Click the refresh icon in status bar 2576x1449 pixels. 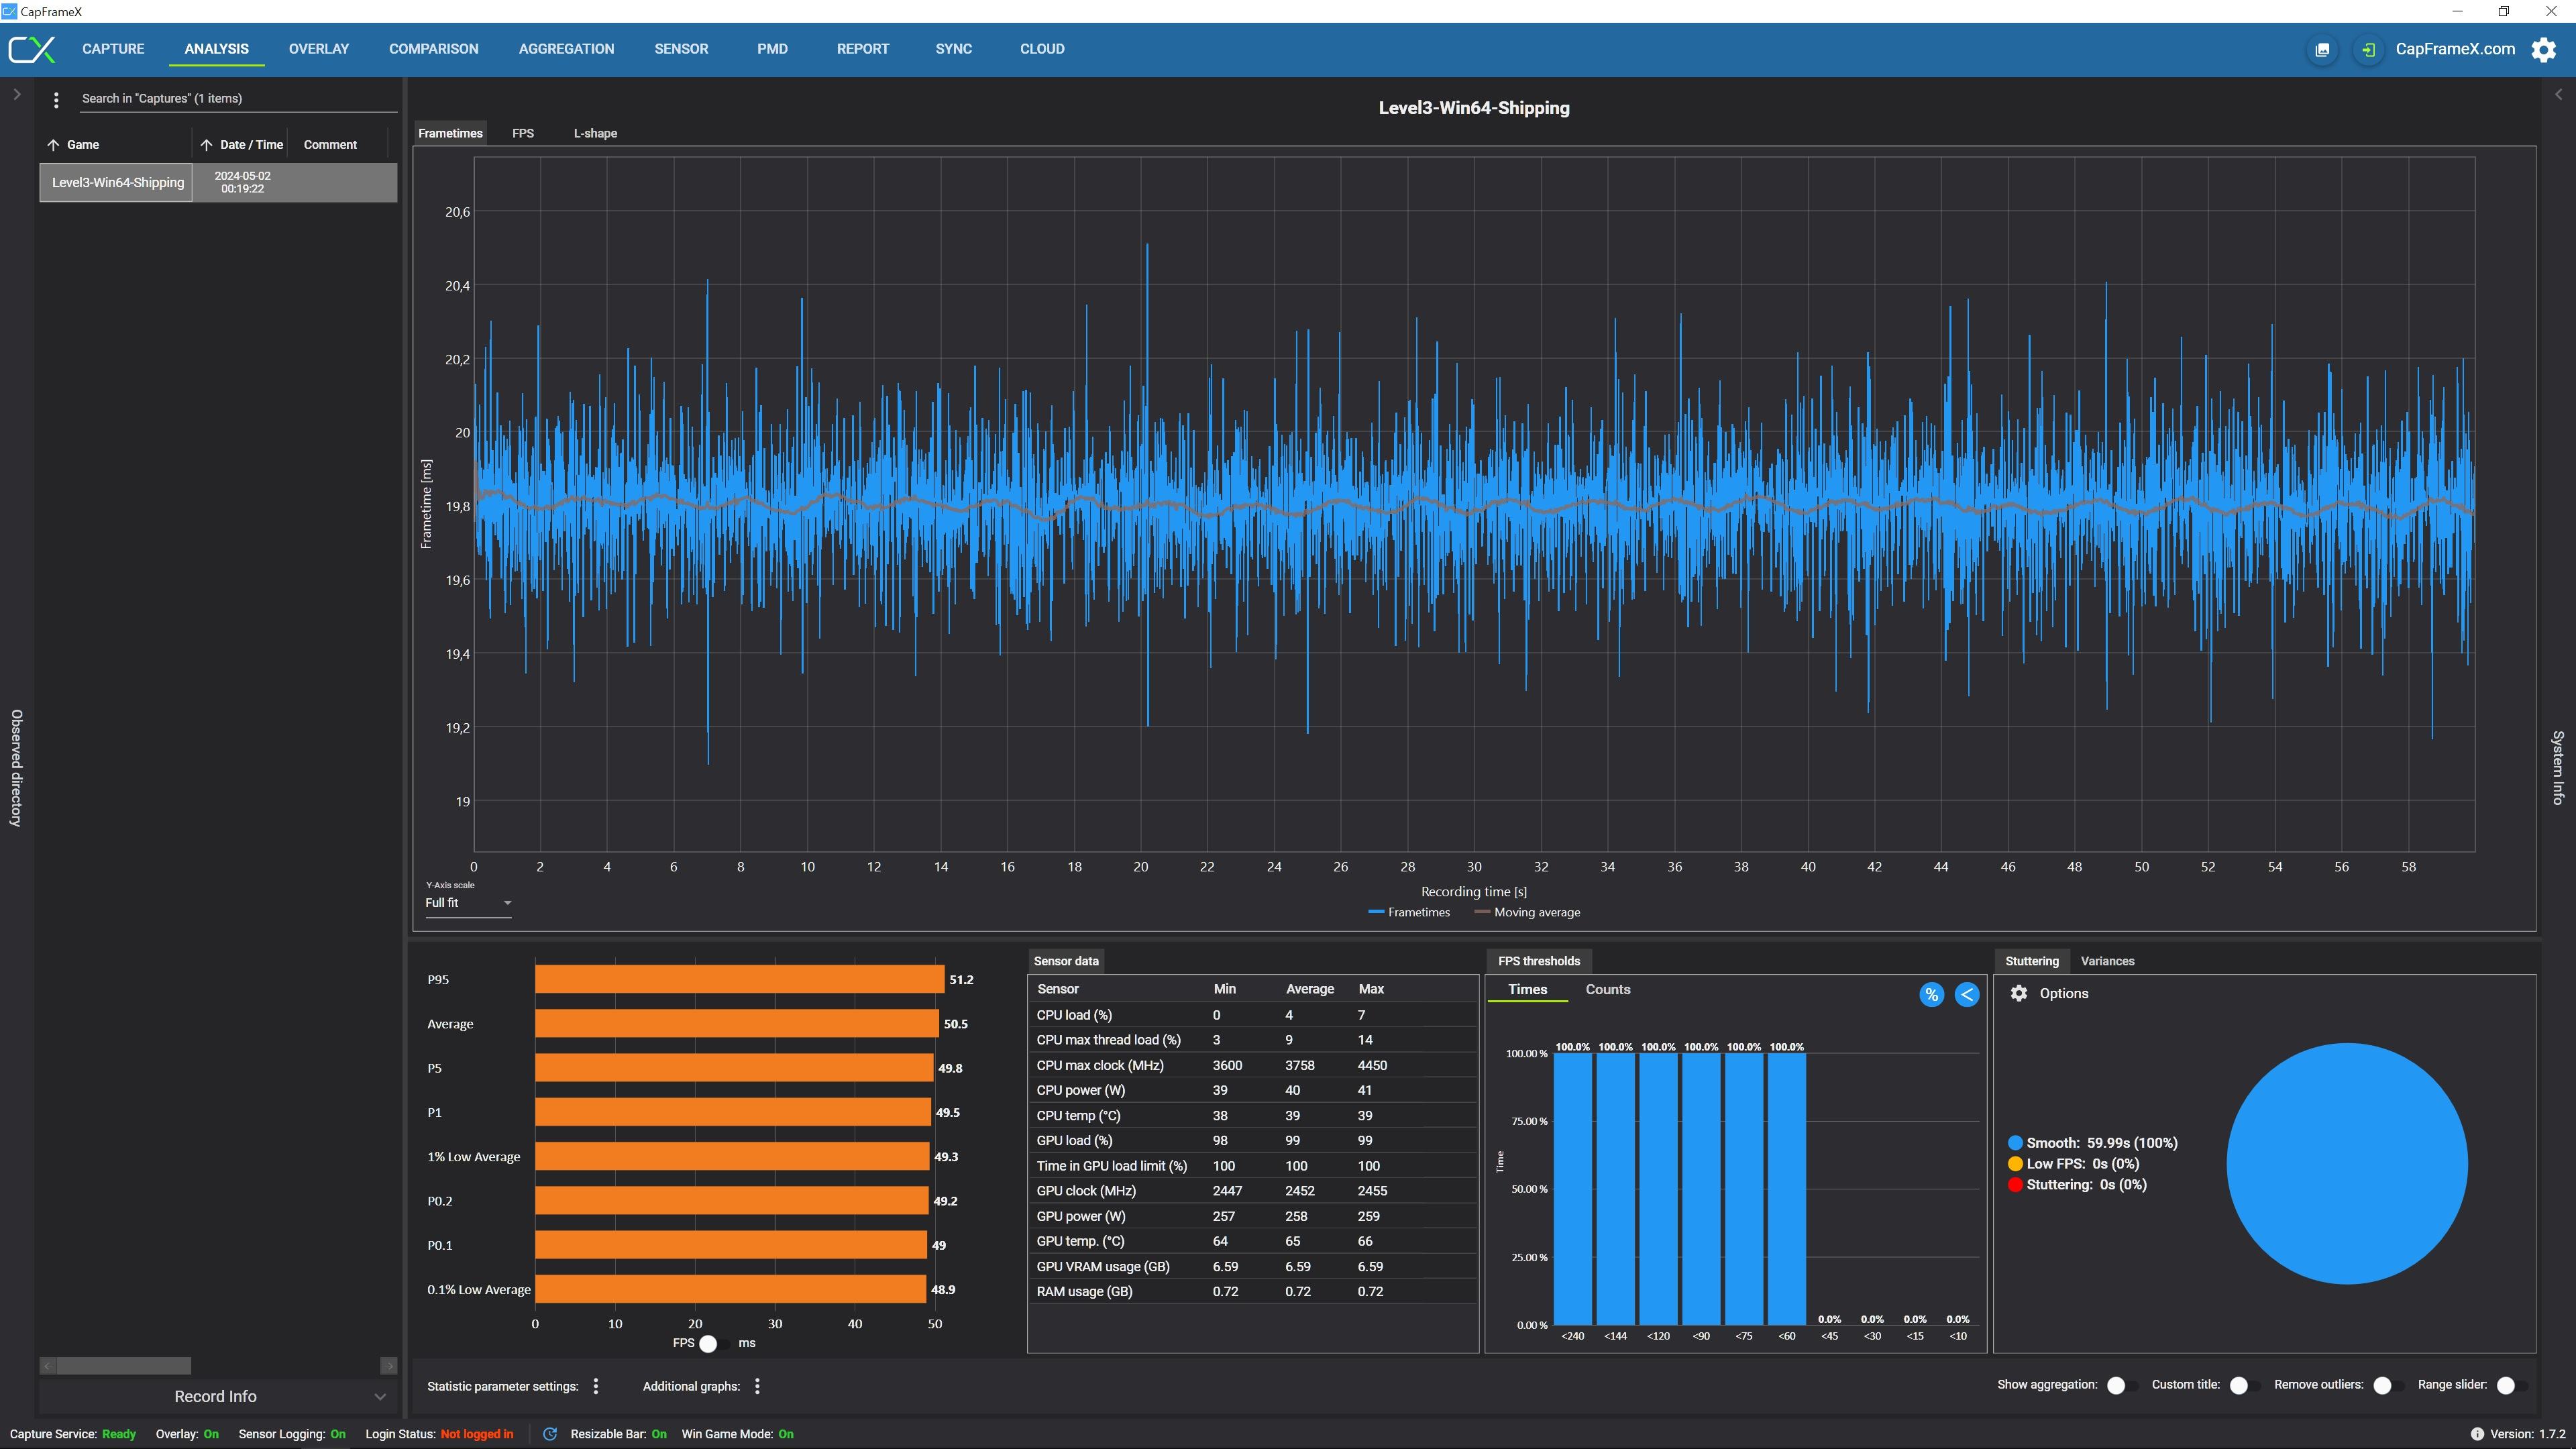(x=549, y=1434)
